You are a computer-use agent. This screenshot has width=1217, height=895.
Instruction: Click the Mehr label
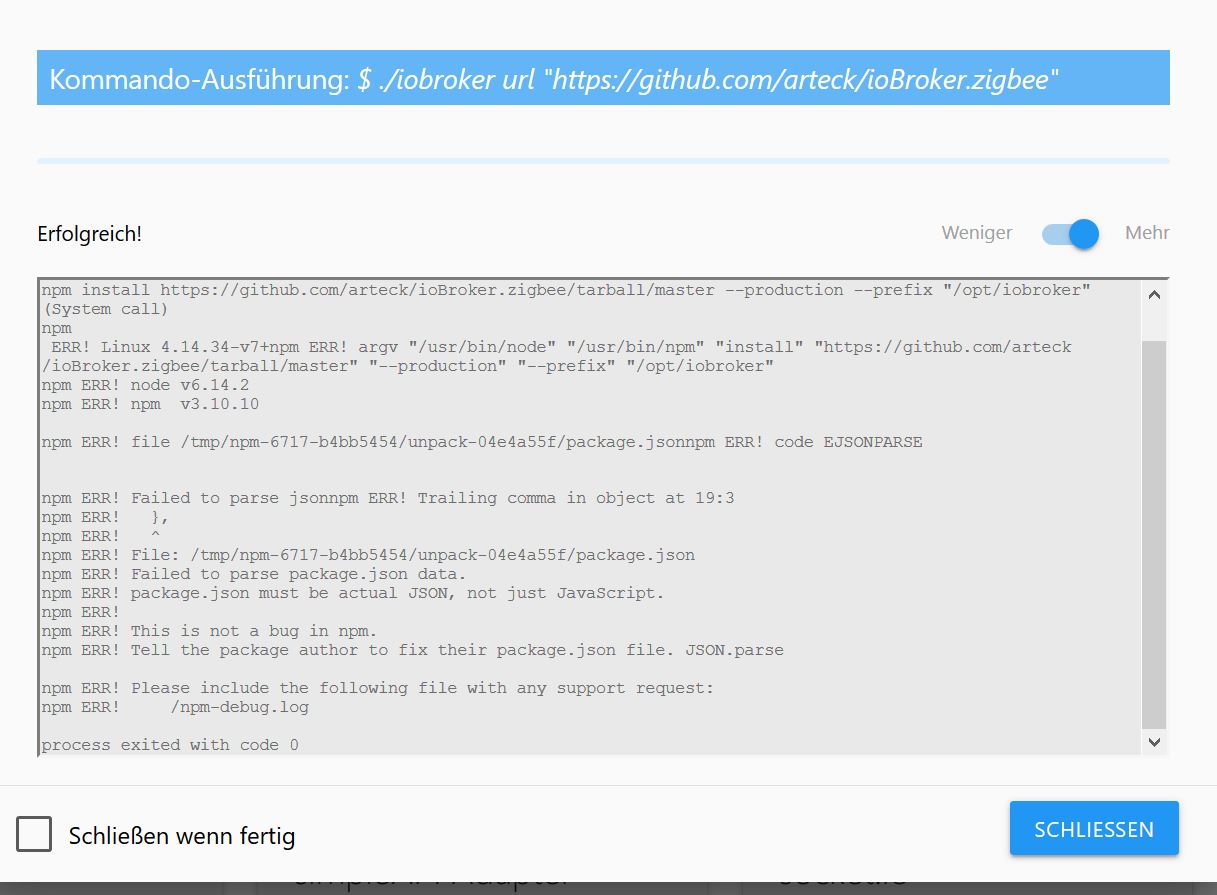1147,233
